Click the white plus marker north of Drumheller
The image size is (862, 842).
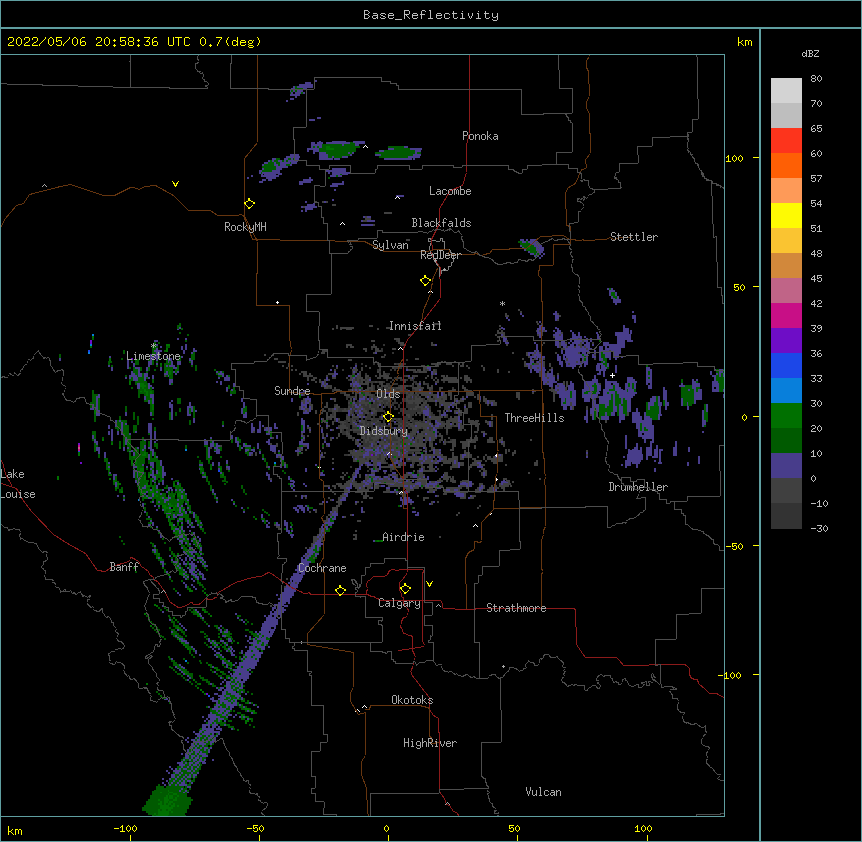612,375
